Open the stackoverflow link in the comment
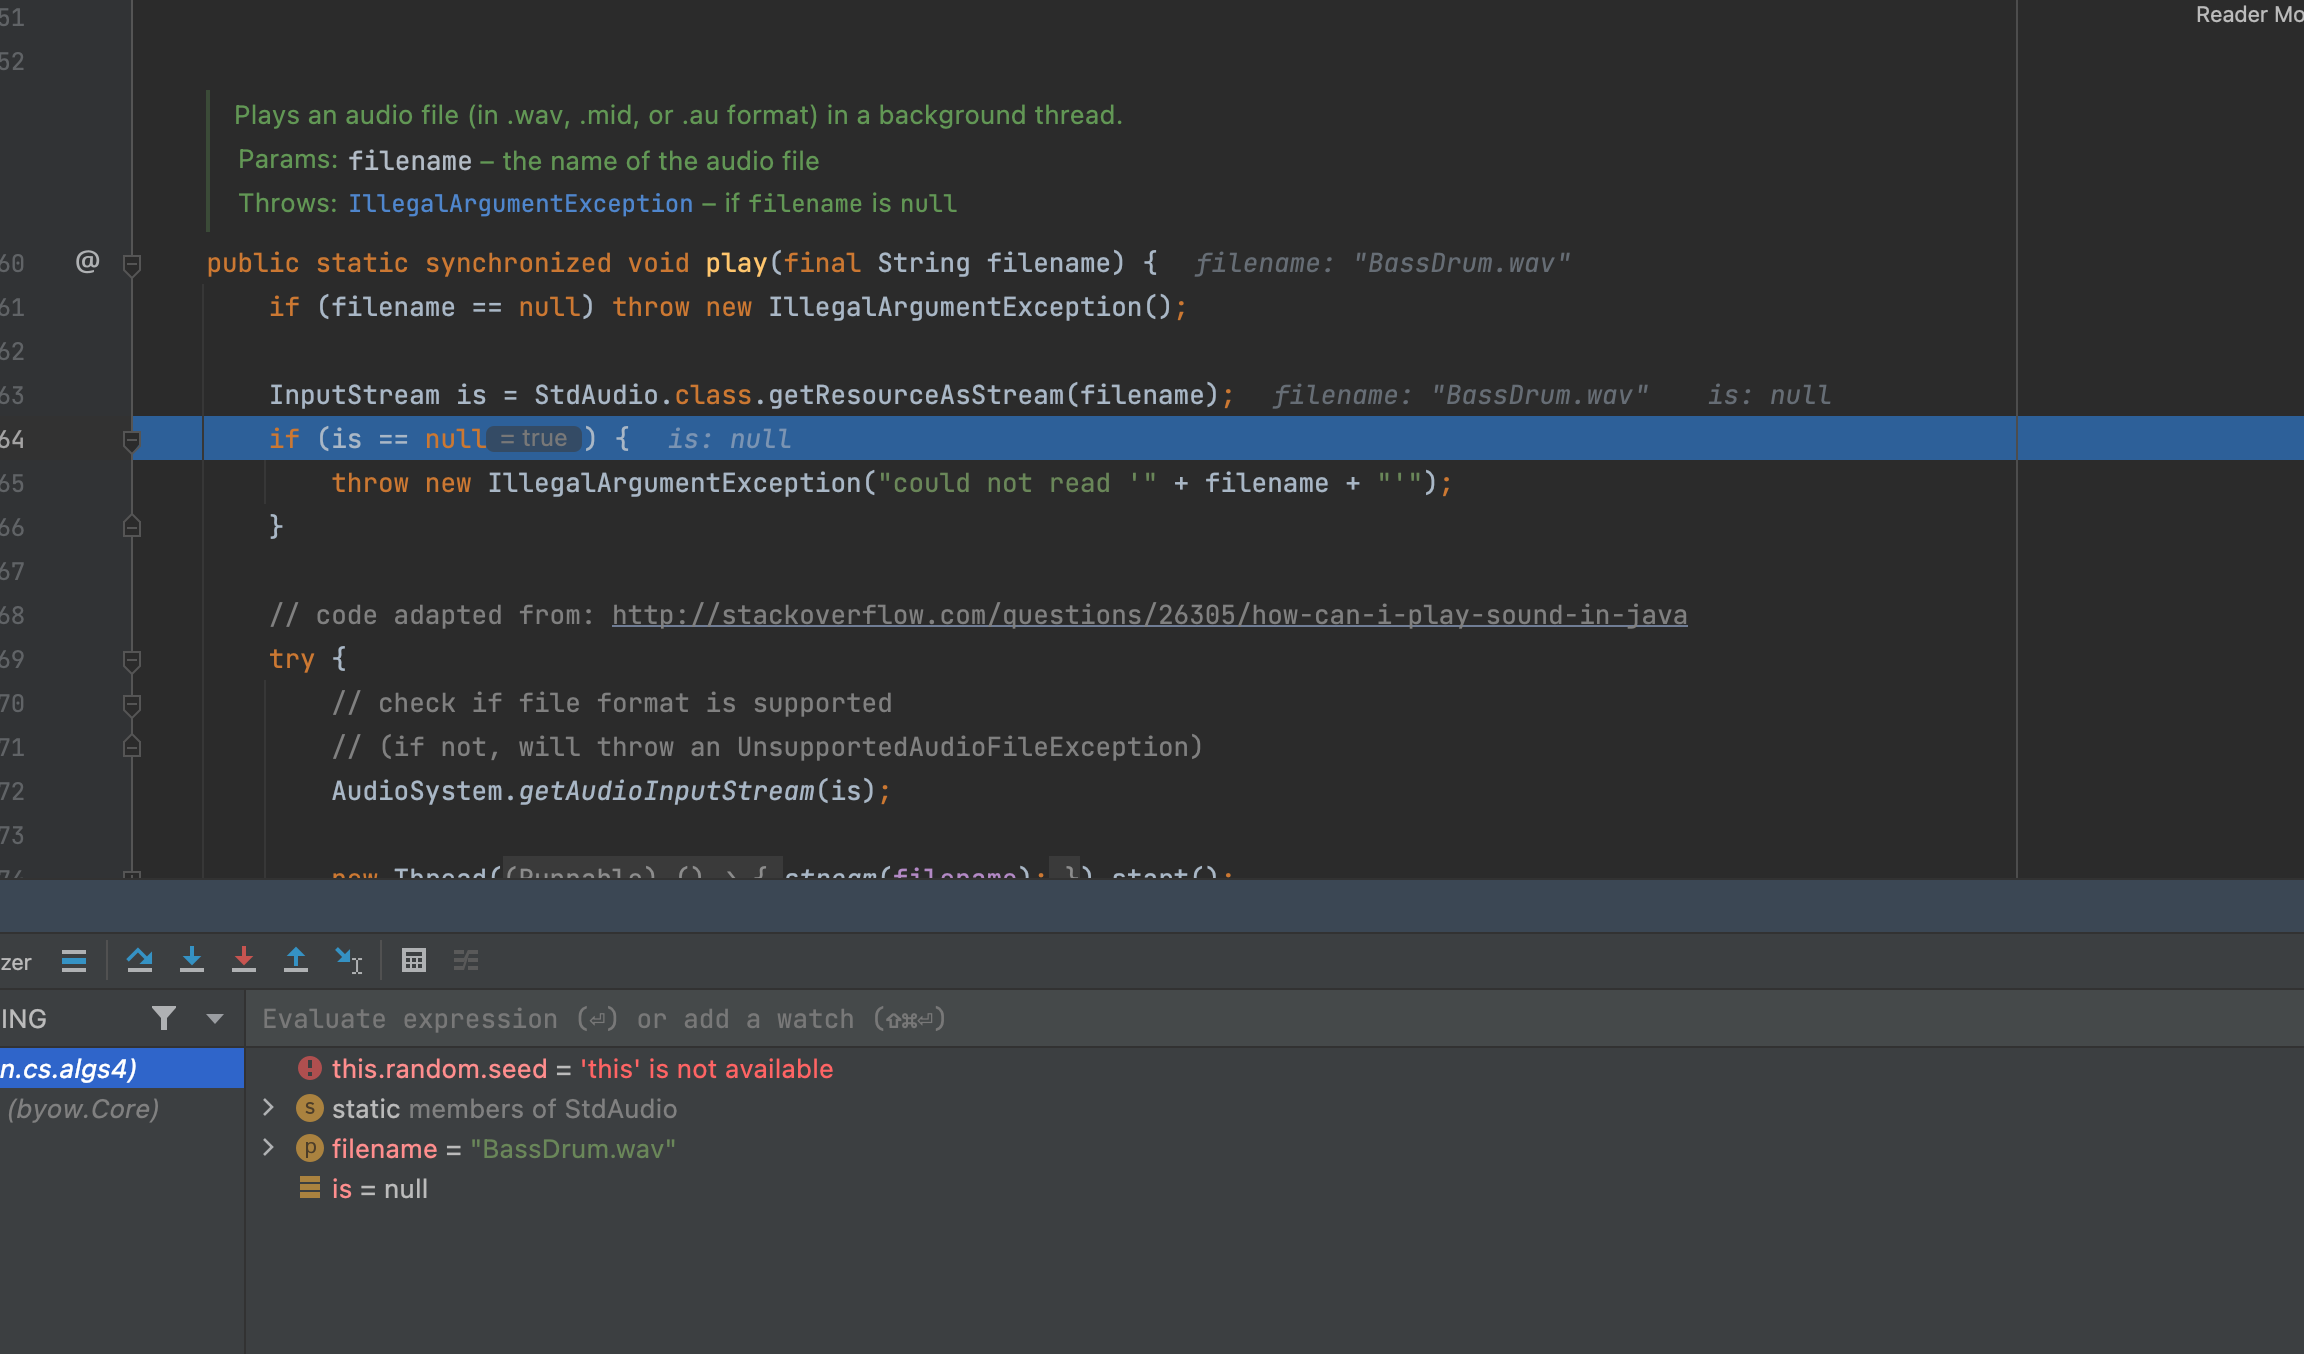Screen dimensions: 2304x1354 (1149, 615)
